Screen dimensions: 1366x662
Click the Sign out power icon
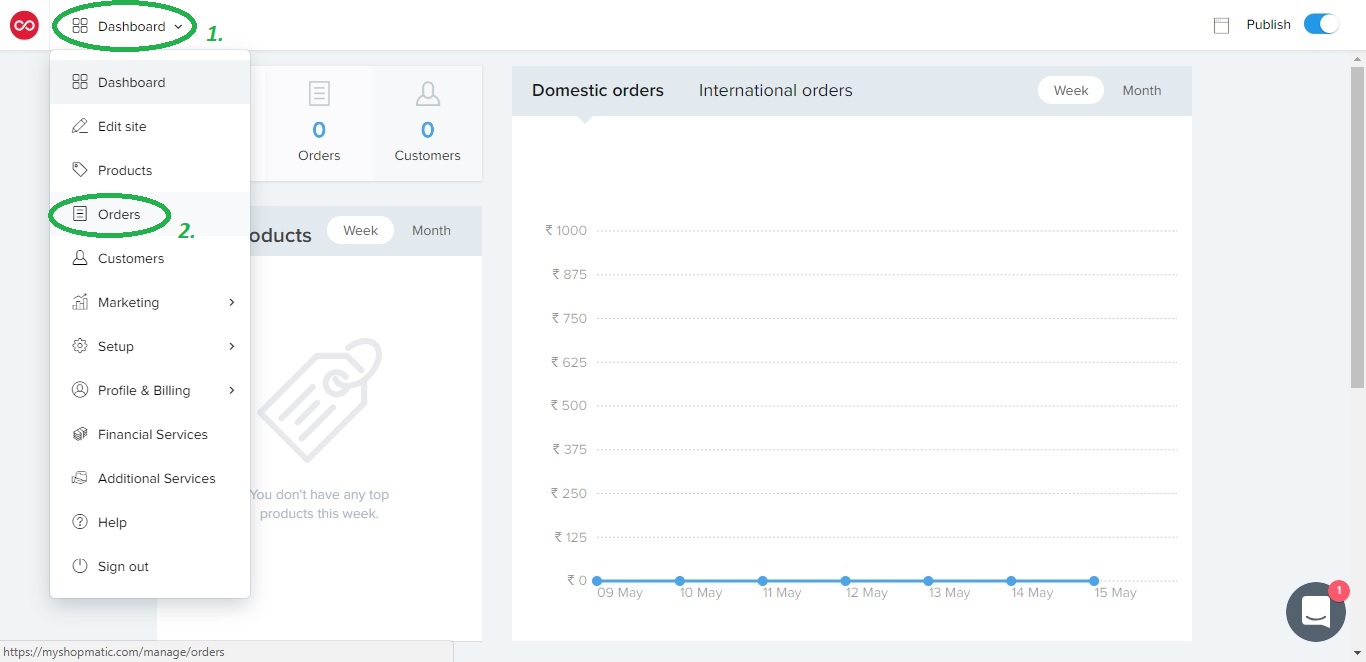coord(80,566)
